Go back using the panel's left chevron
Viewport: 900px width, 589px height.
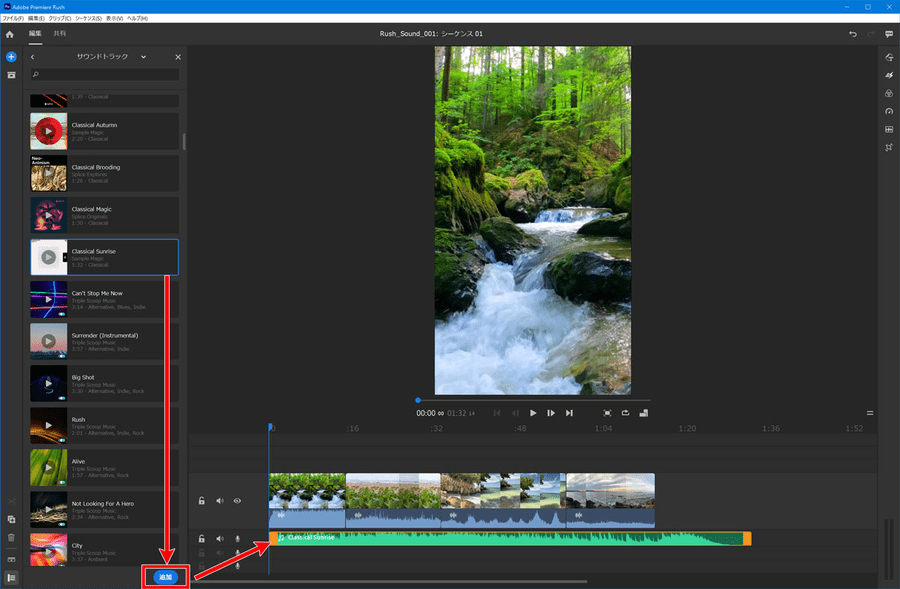[33, 57]
